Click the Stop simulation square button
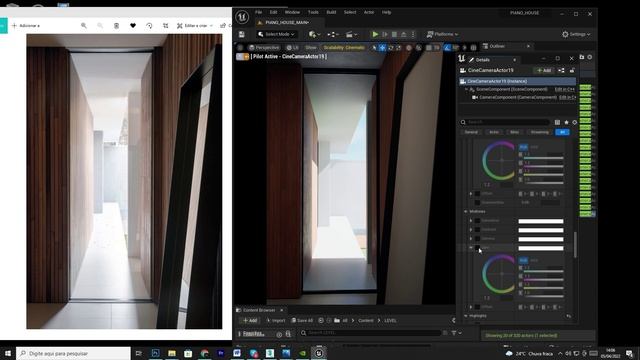 pyautogui.click(x=394, y=34)
